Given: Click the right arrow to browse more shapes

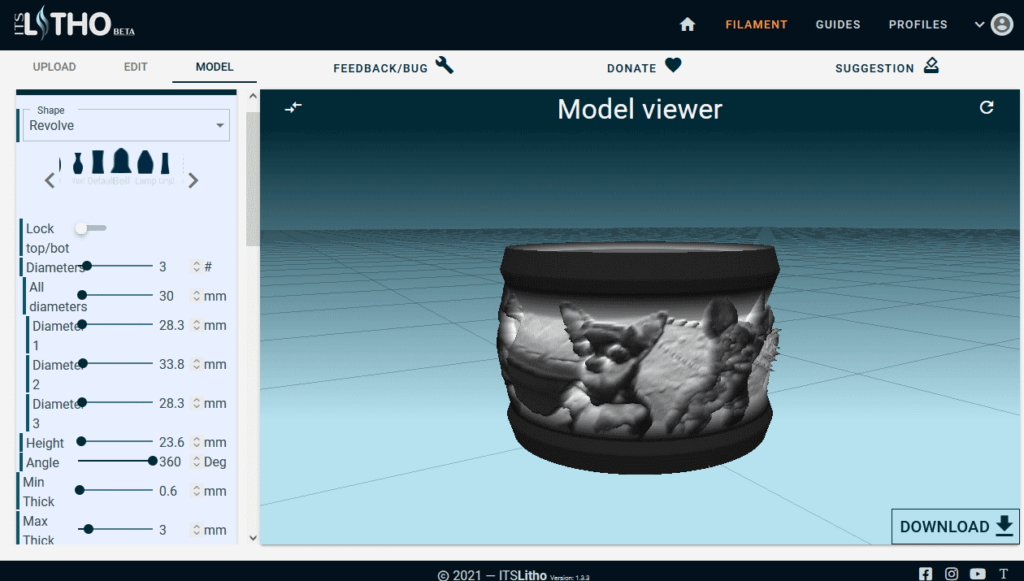Looking at the screenshot, I should pyautogui.click(x=193, y=180).
